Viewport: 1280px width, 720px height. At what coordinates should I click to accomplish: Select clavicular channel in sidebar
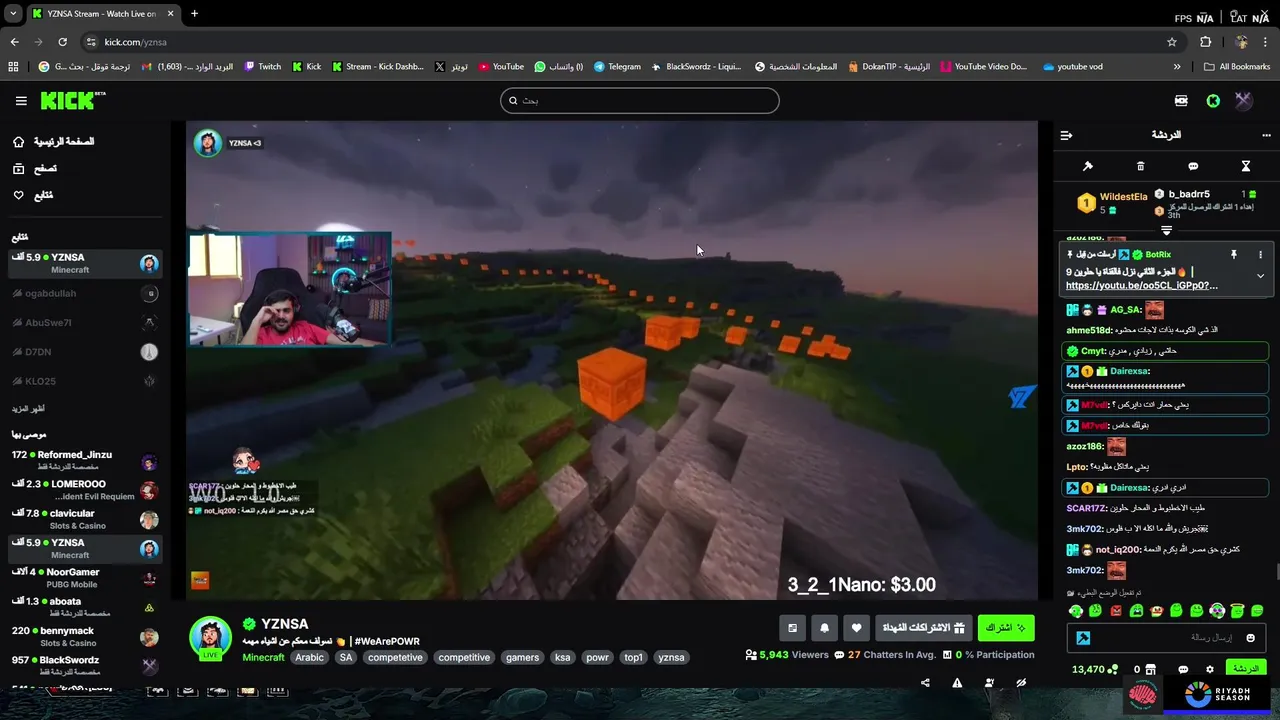pos(84,519)
